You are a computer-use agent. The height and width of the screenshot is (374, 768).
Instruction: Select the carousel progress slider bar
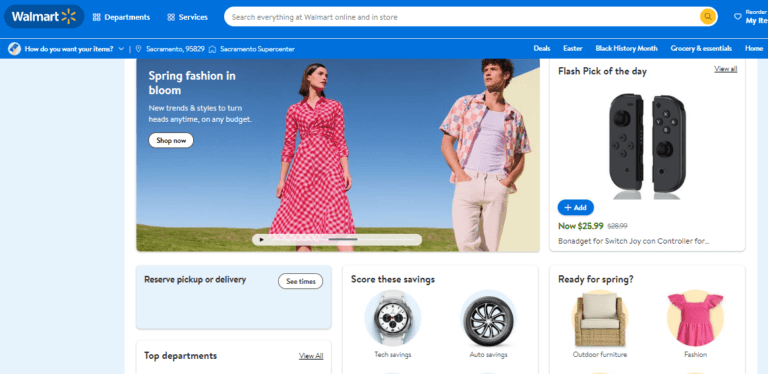tap(343, 239)
